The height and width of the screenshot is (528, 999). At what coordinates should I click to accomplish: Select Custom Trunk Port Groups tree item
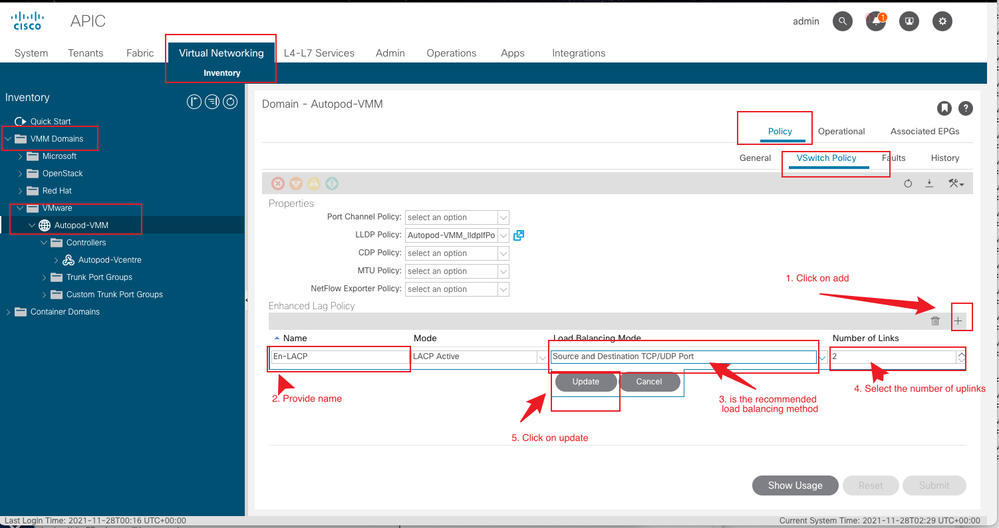click(x=115, y=294)
